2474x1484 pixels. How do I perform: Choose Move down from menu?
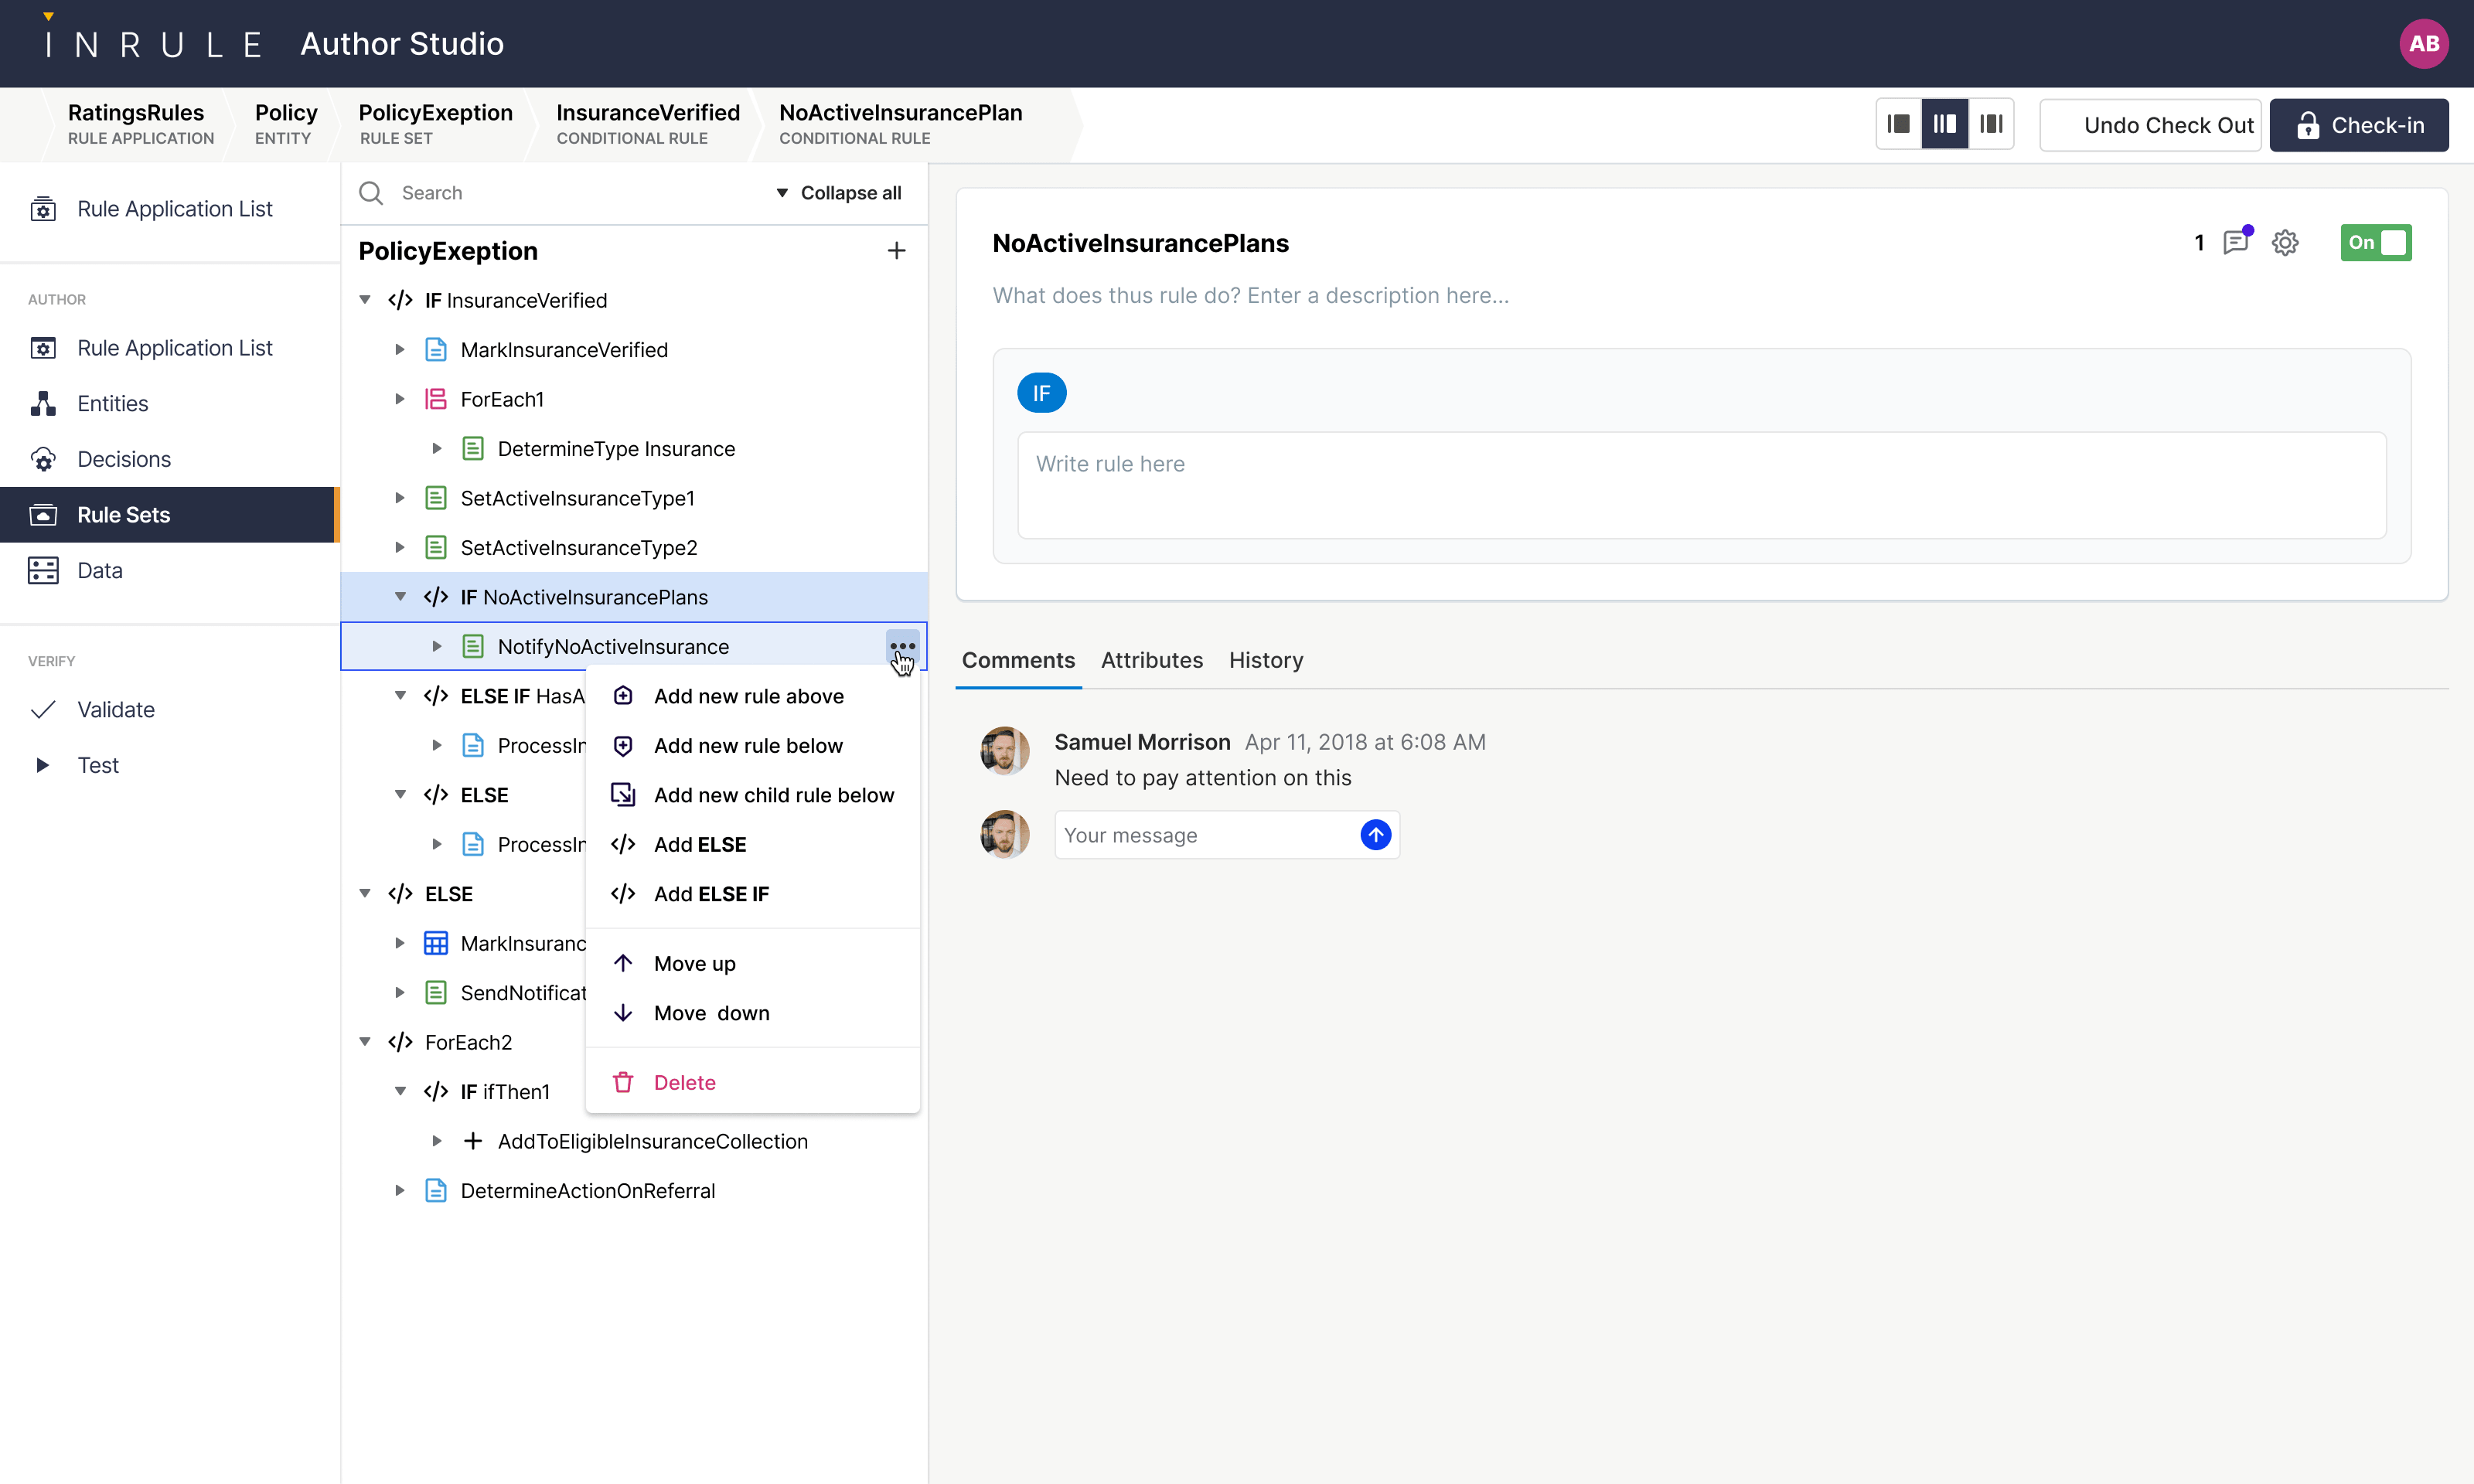coord(752,1013)
